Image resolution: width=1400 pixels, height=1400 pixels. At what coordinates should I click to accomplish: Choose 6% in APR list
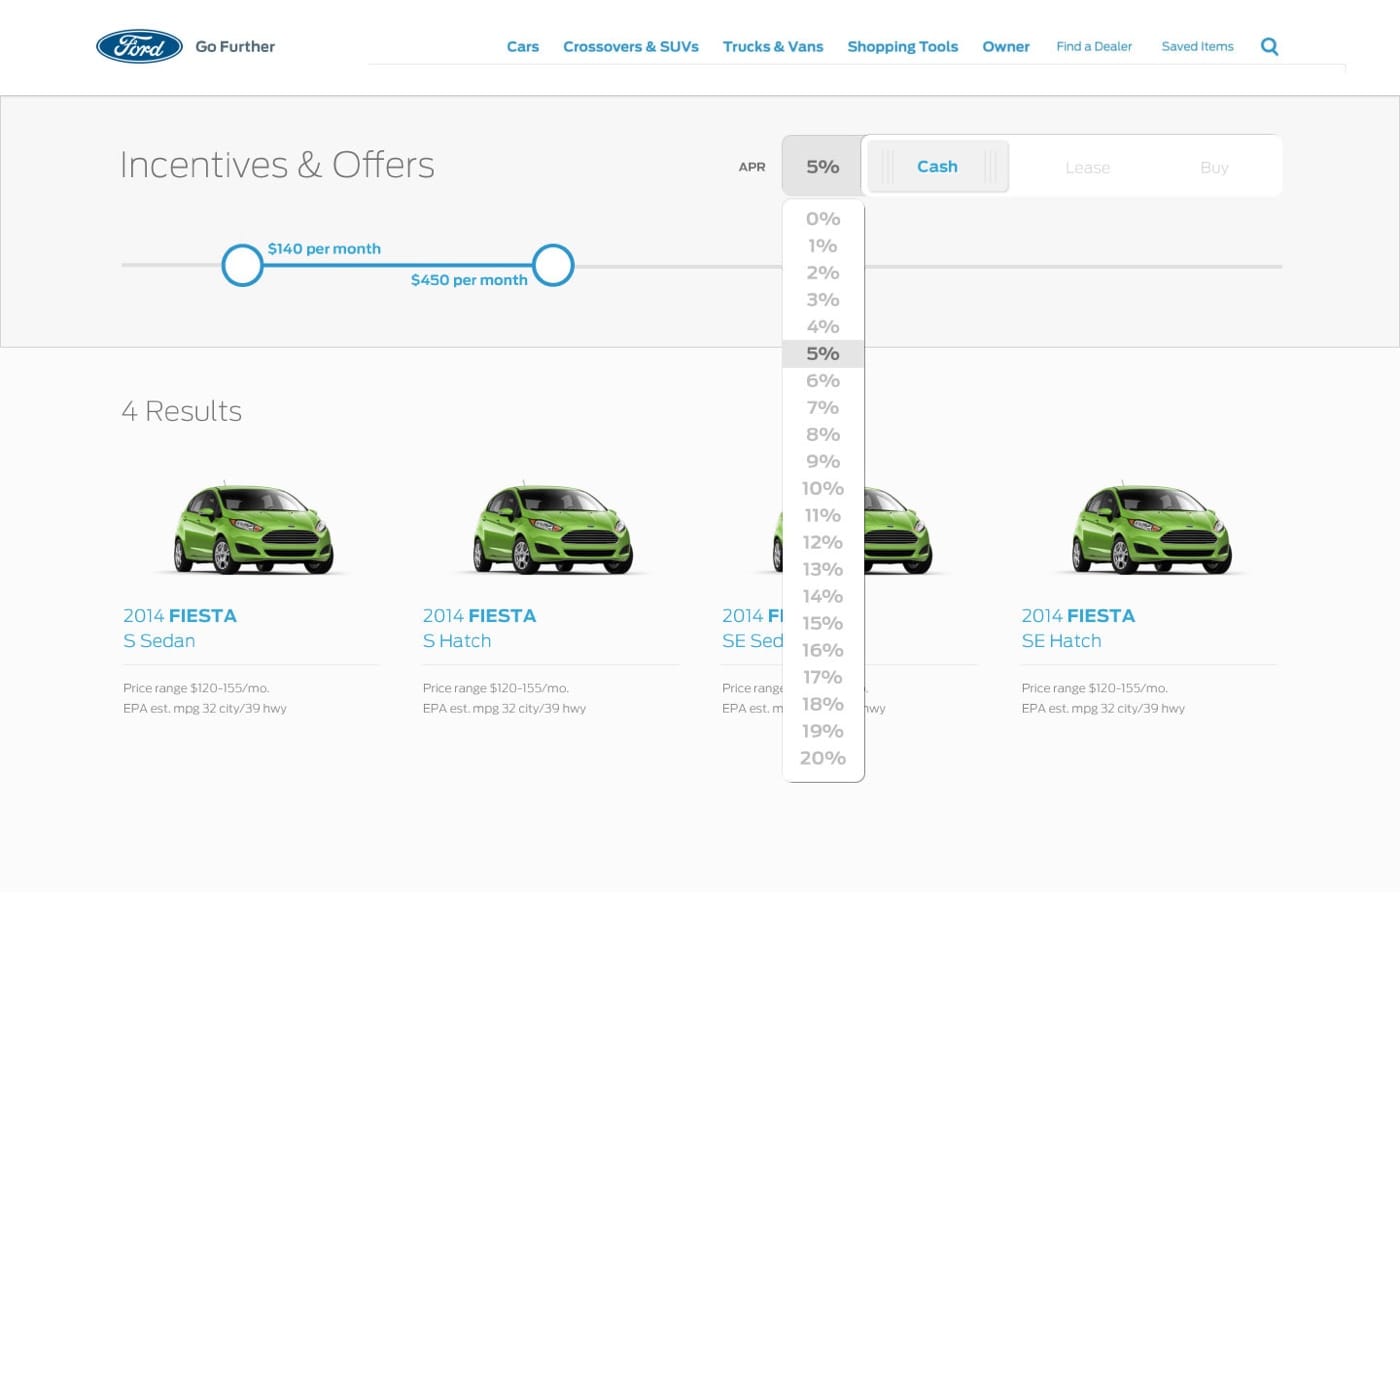tap(823, 380)
